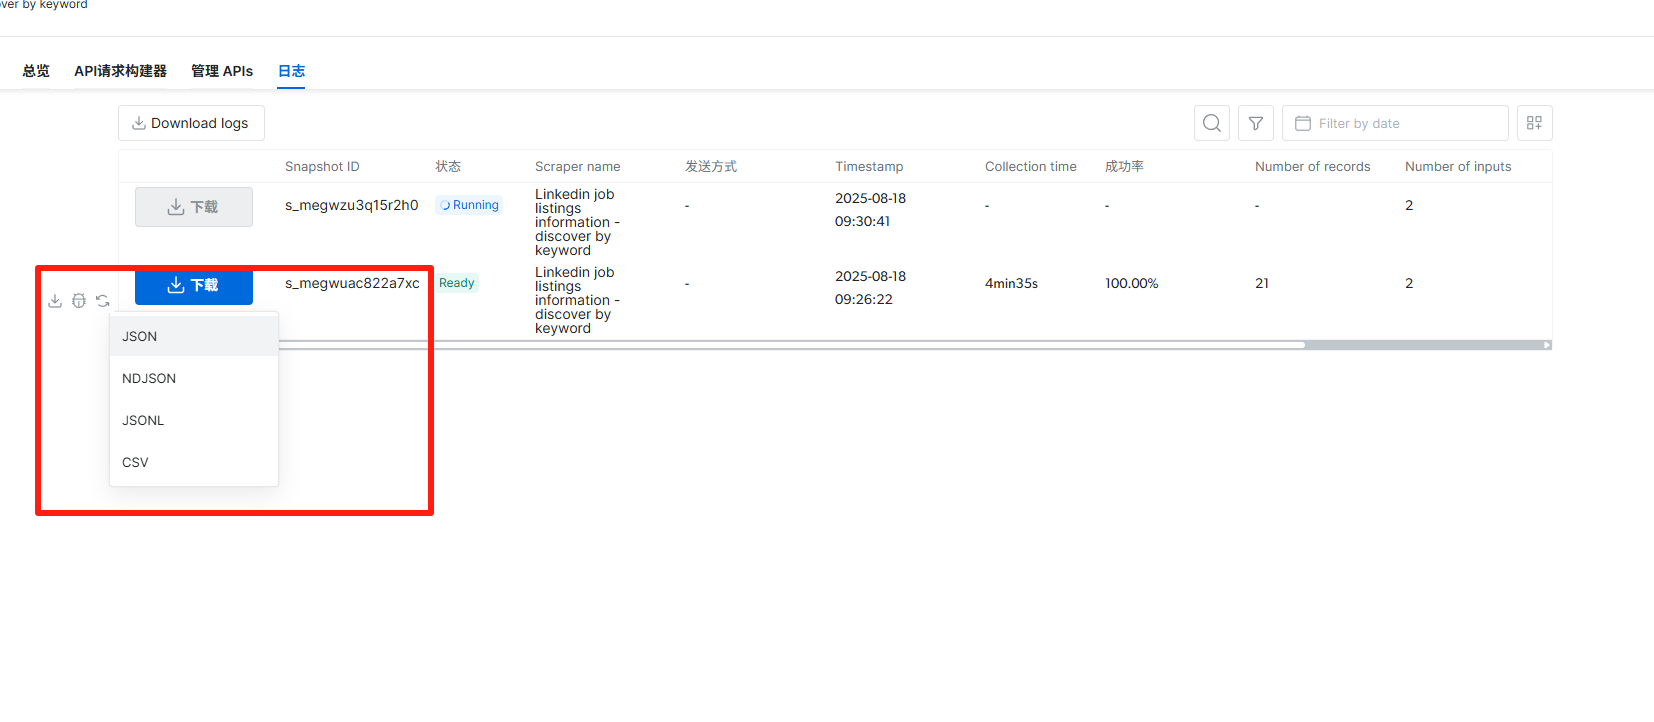Click scraper name in the Running row
This screenshot has width=1654, height=722.
click(577, 222)
